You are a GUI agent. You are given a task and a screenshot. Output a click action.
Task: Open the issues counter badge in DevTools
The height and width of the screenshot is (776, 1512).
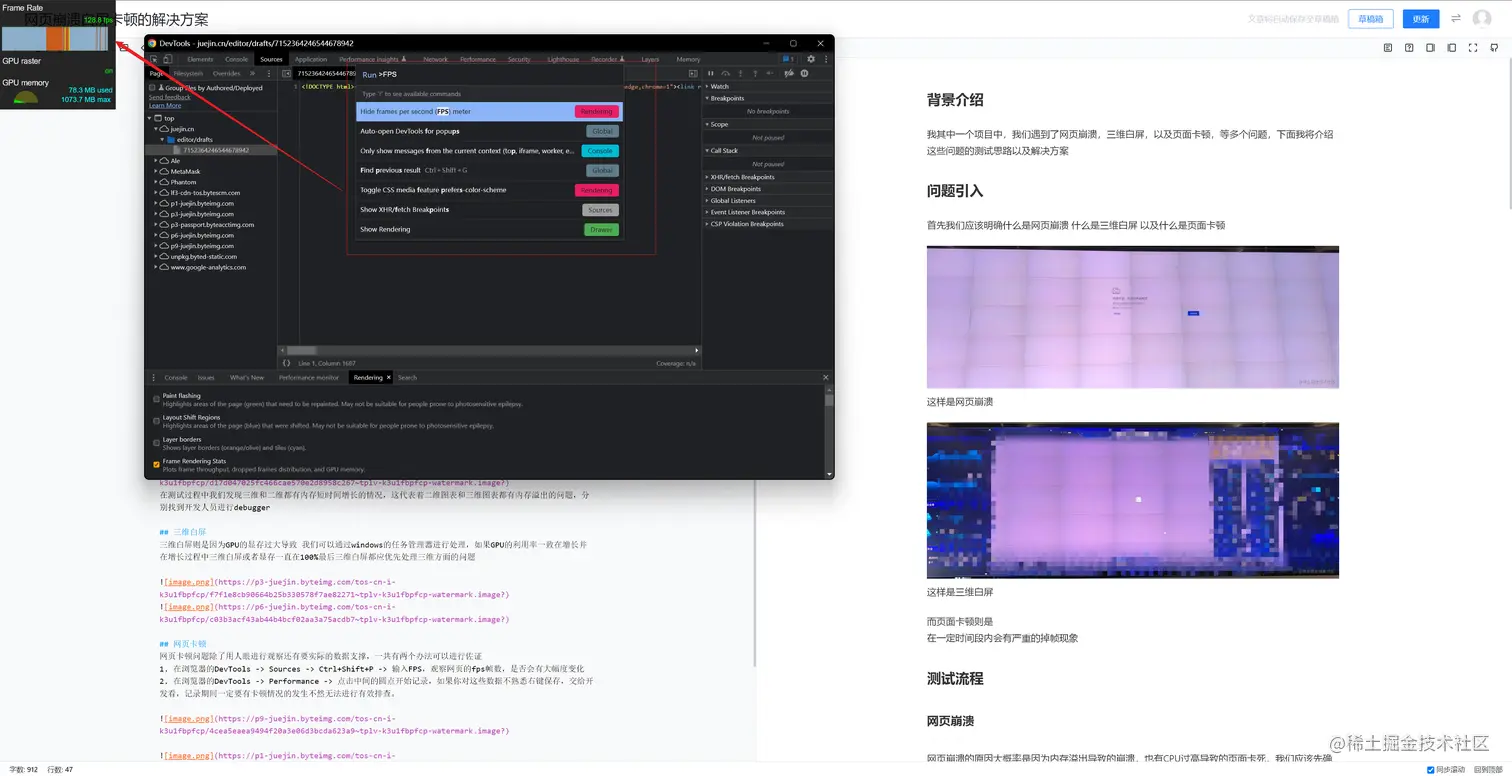click(x=788, y=59)
